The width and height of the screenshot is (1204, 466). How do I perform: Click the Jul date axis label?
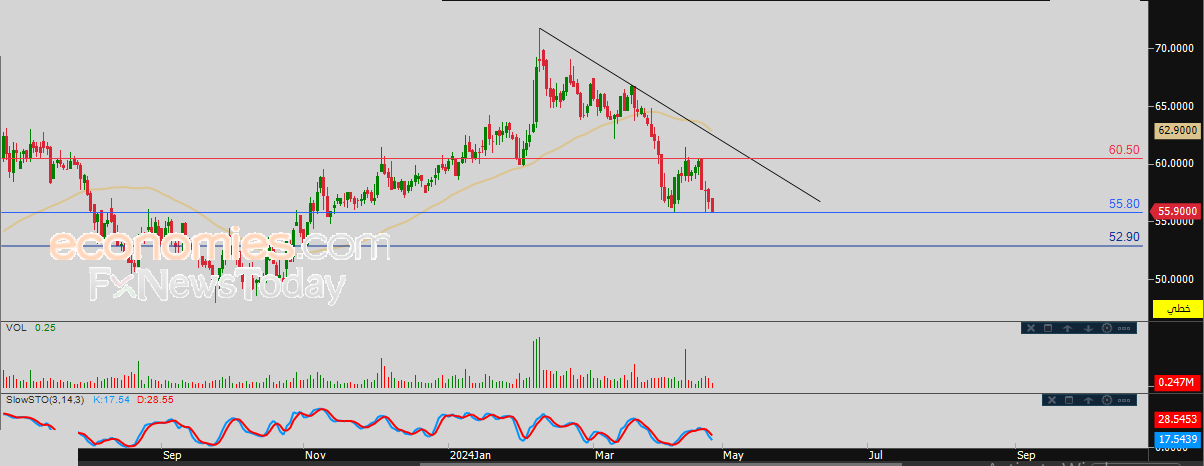click(x=876, y=456)
